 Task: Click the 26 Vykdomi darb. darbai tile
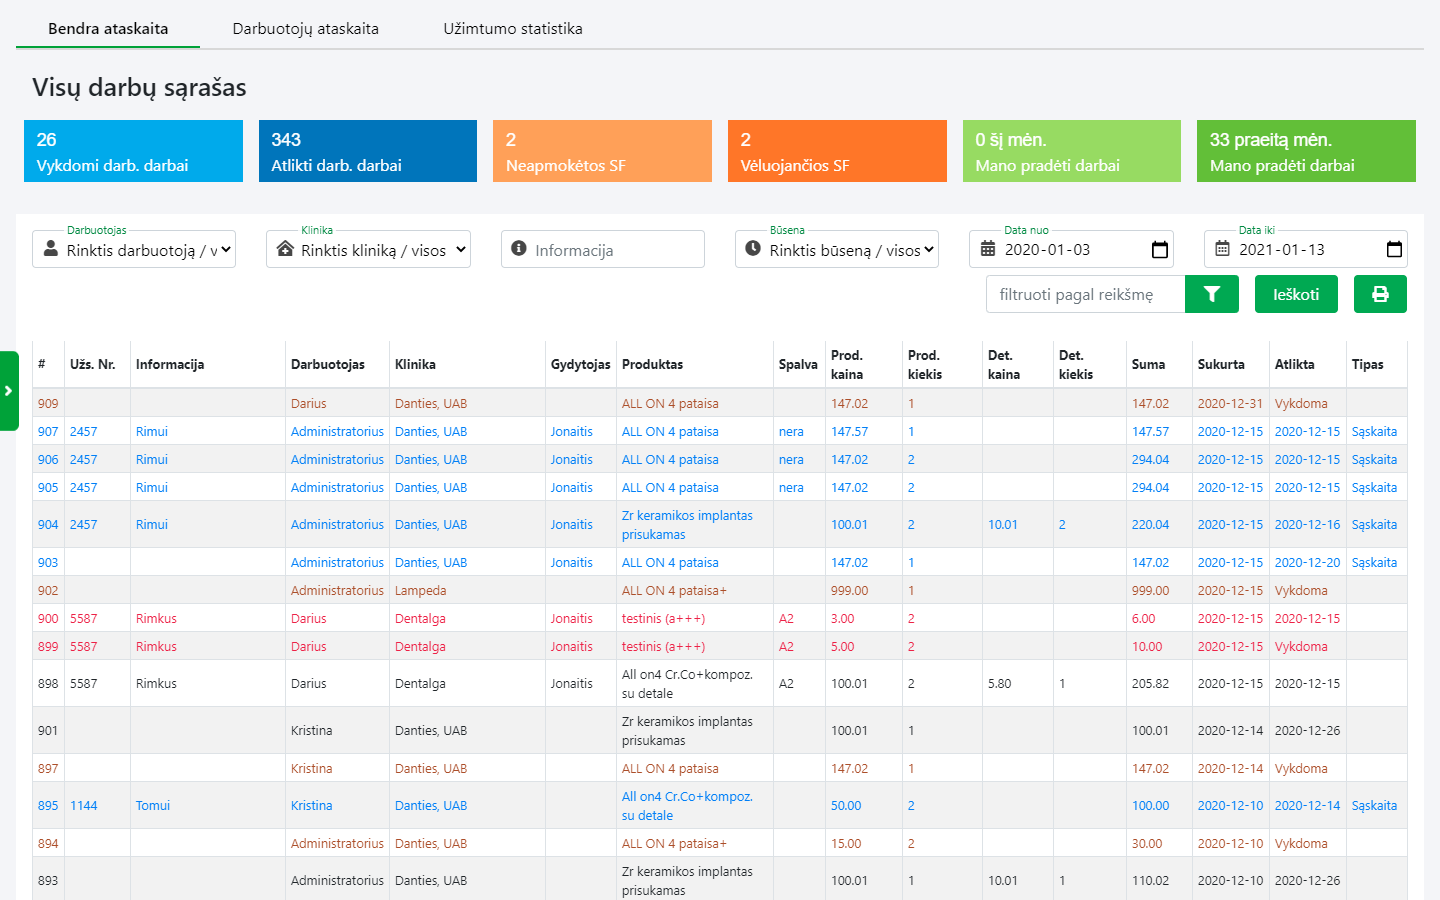coord(133,151)
